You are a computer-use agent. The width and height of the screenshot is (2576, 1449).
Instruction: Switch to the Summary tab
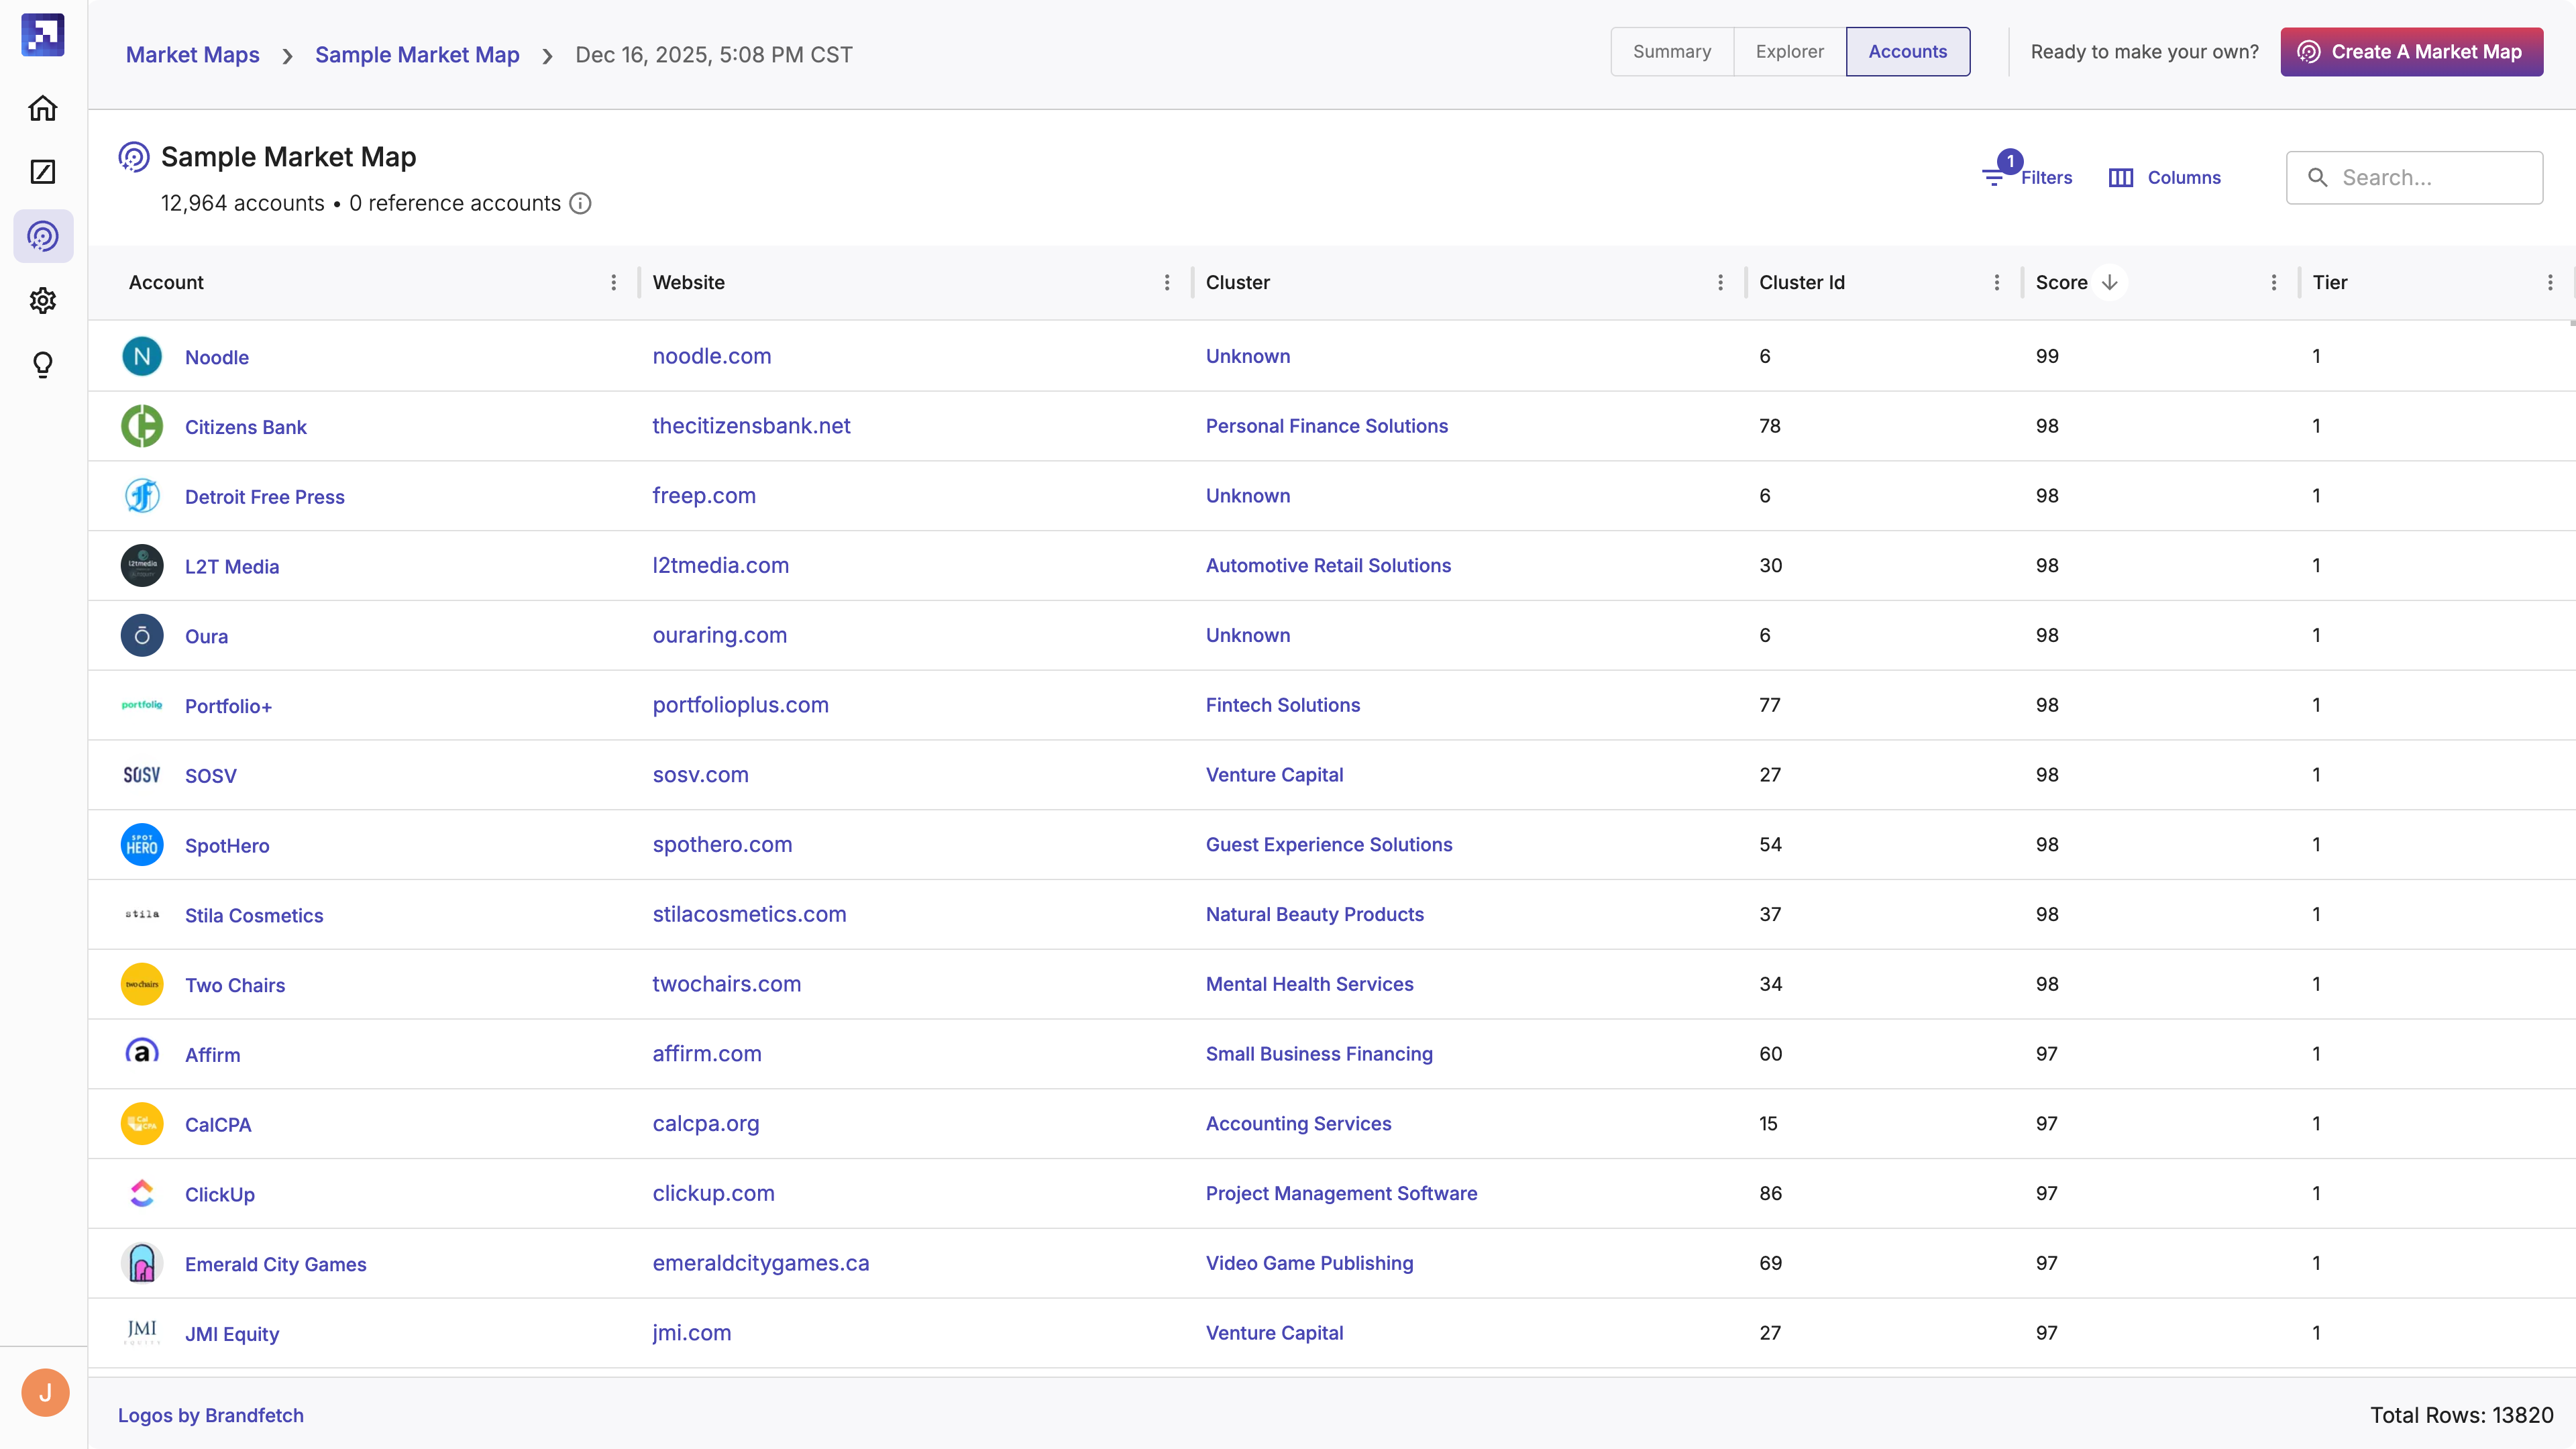(x=1671, y=51)
